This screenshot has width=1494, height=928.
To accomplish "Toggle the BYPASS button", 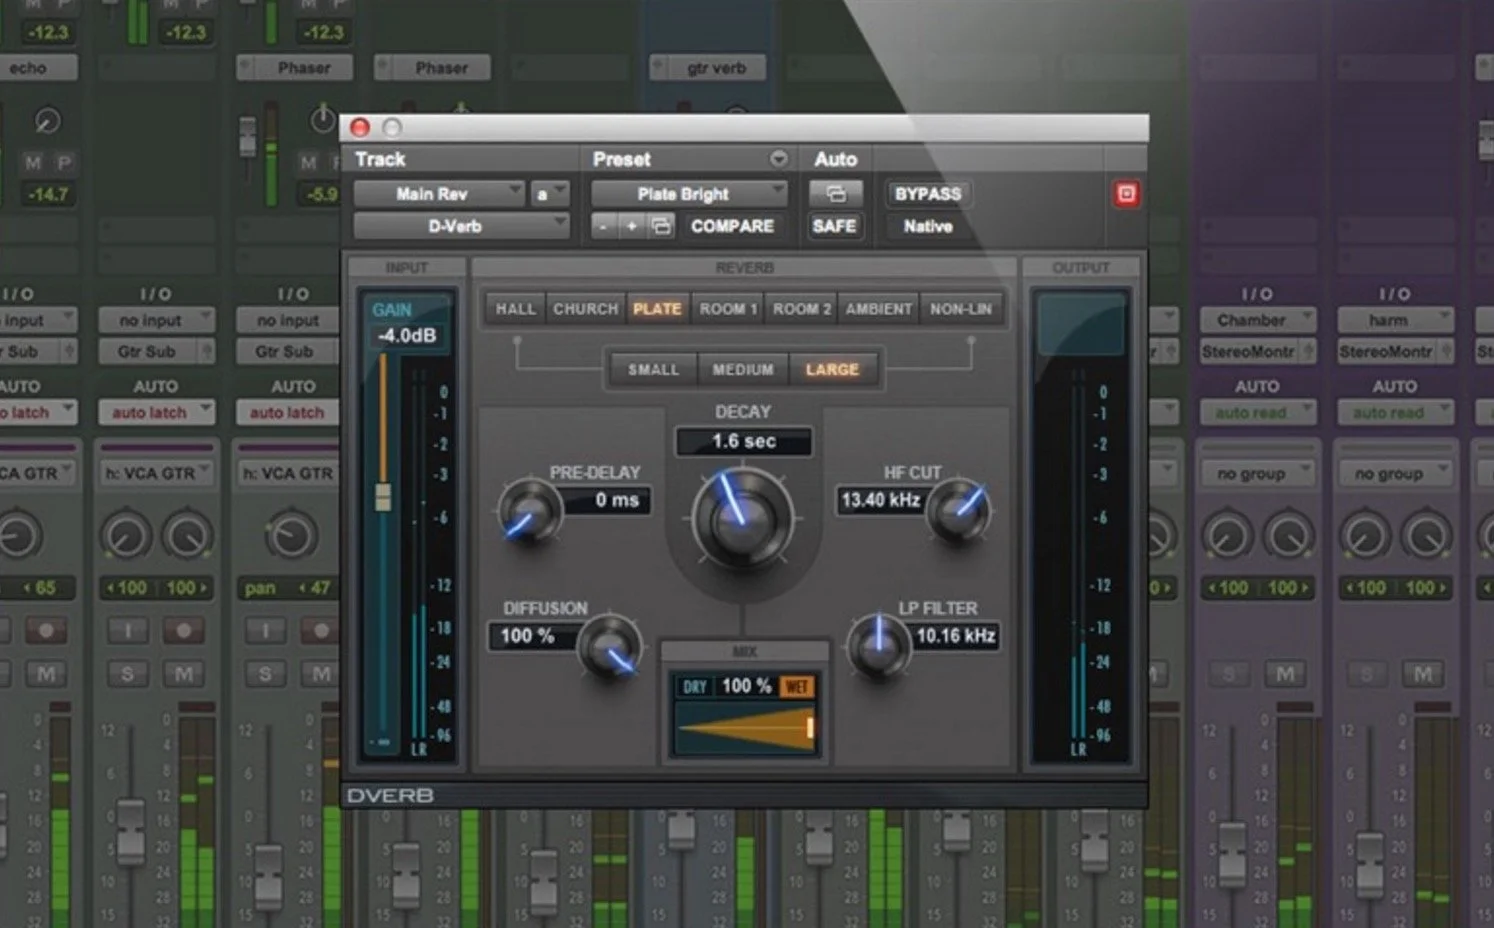I will 928,194.
